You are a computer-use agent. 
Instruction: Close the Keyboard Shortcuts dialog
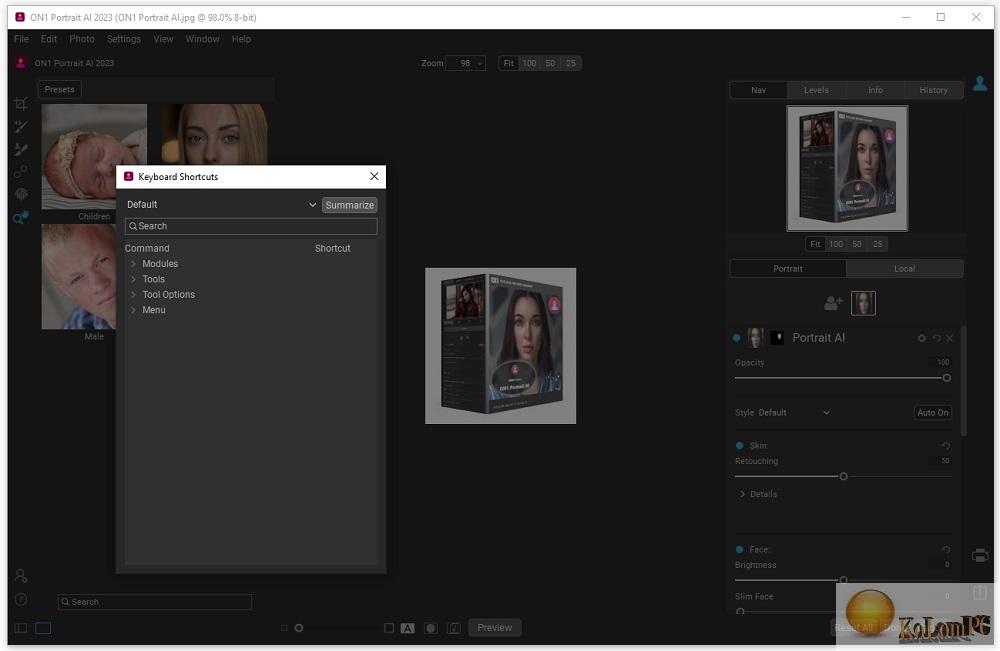tap(374, 176)
